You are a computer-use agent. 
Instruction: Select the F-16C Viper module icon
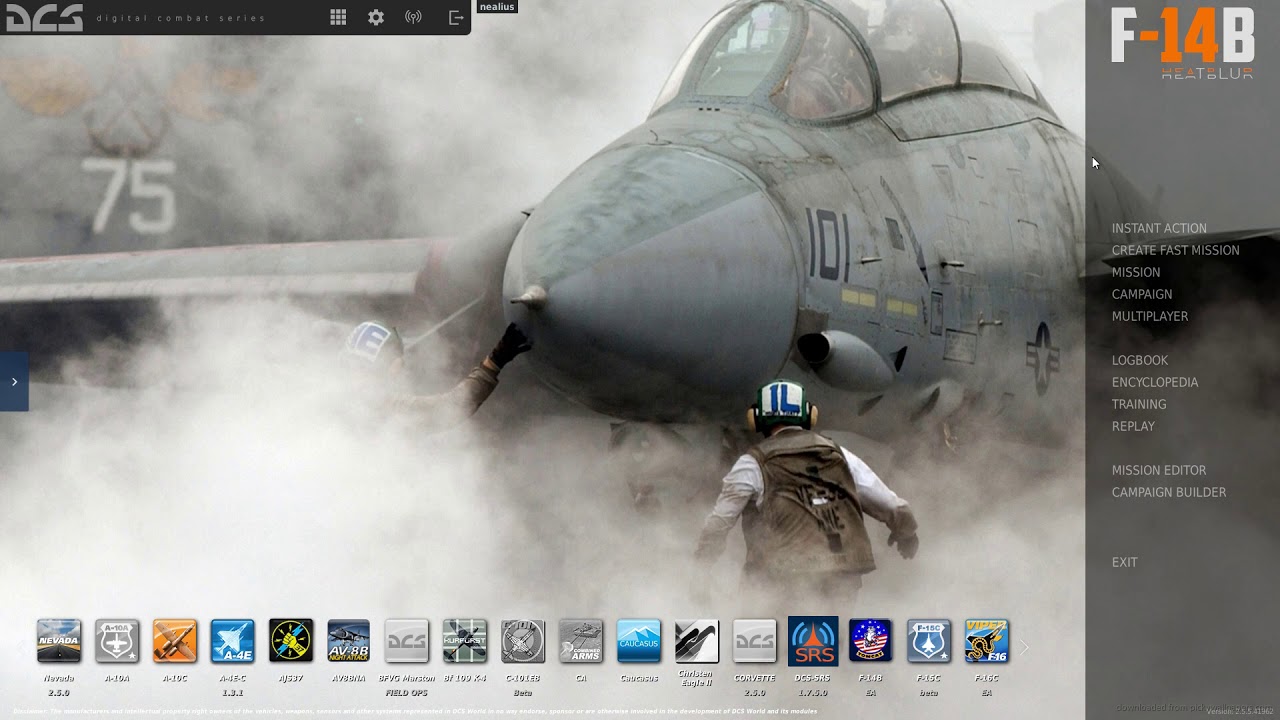pyautogui.click(x=987, y=641)
